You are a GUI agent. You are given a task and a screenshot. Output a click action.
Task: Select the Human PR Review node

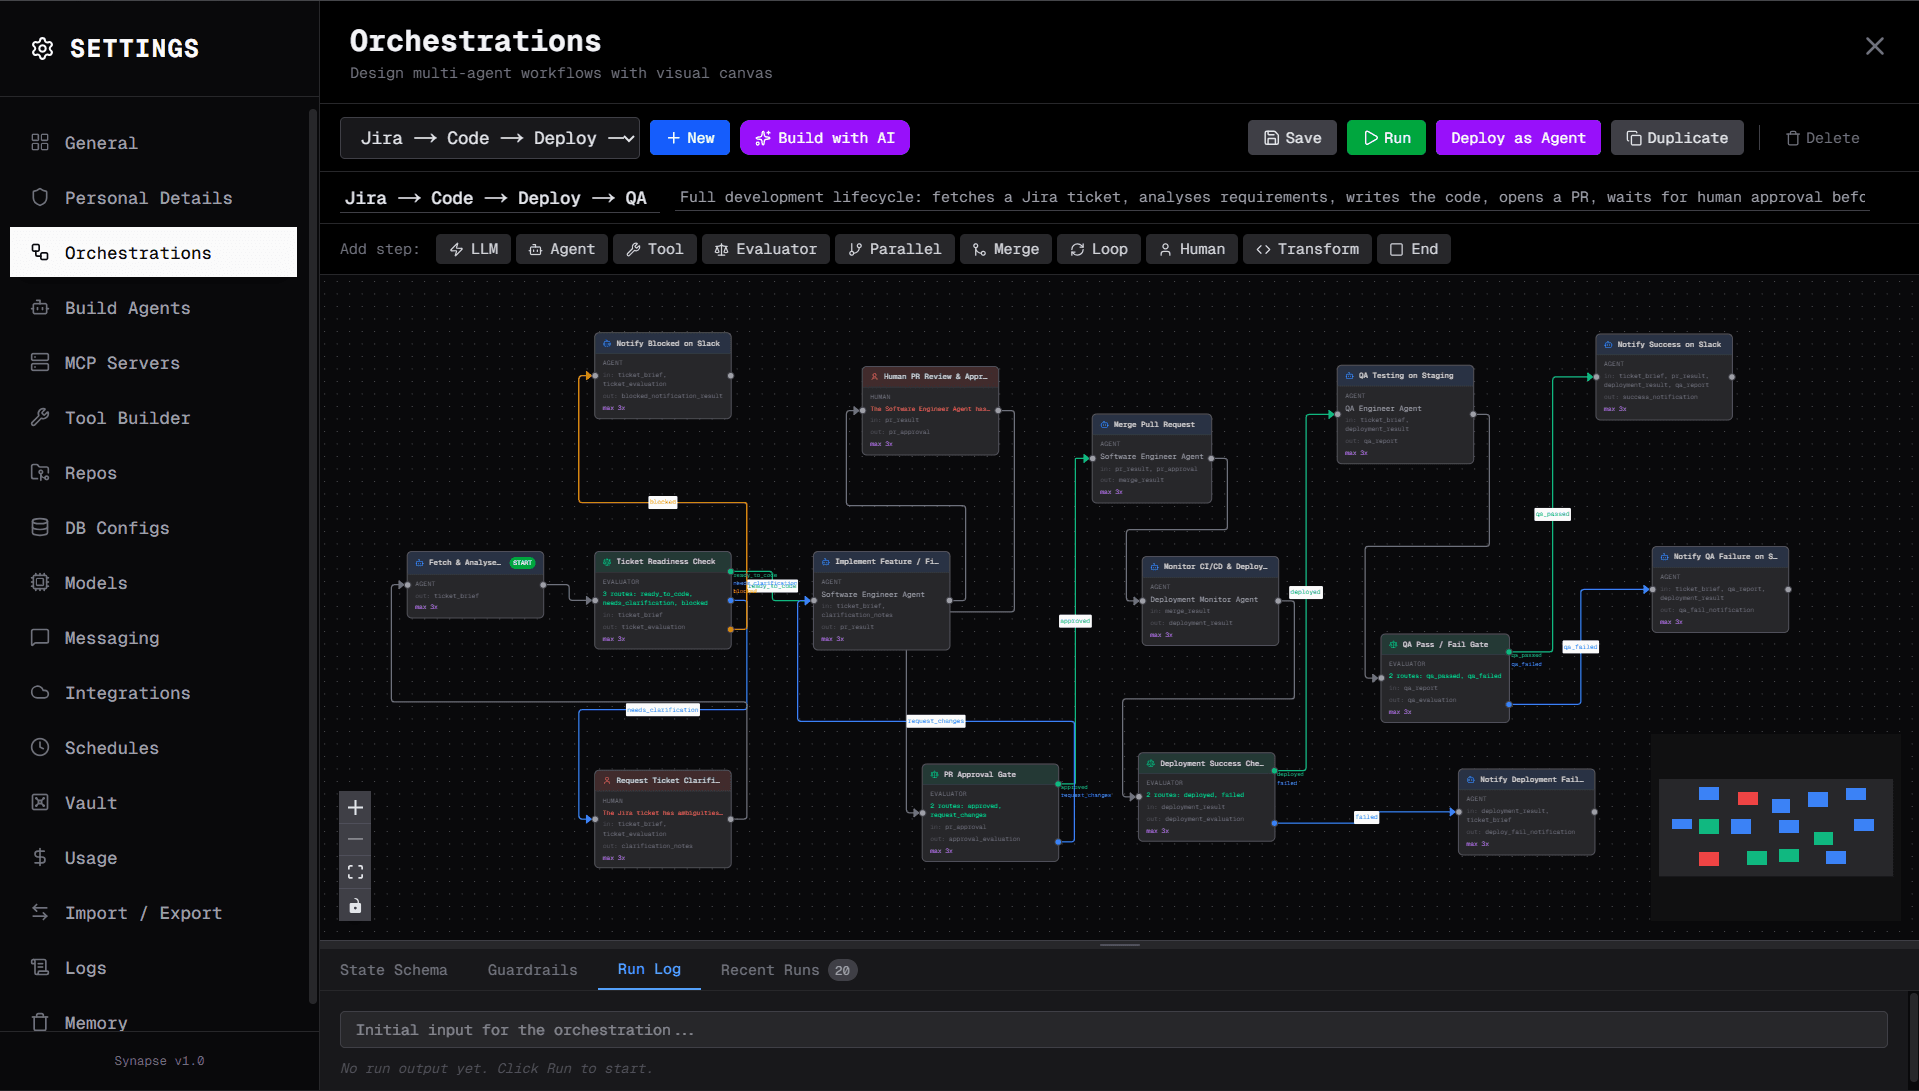(x=930, y=411)
